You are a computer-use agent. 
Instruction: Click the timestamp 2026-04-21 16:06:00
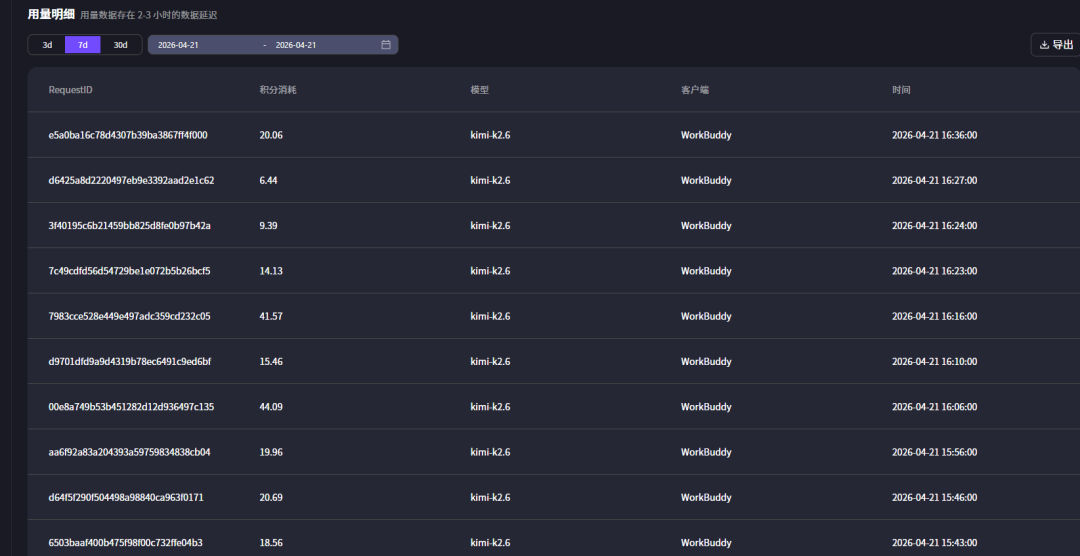(934, 407)
